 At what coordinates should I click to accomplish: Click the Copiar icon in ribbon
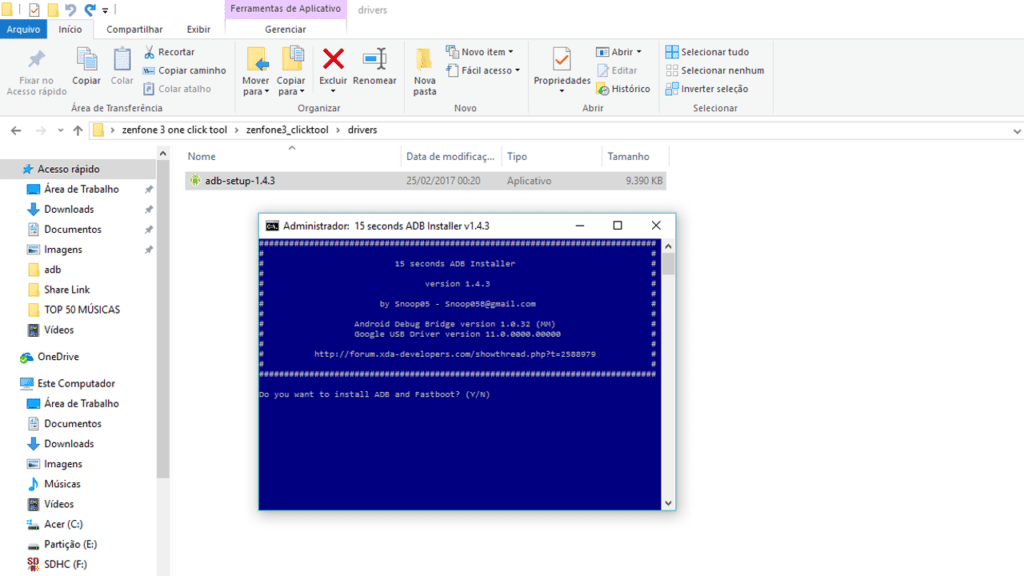click(x=86, y=60)
